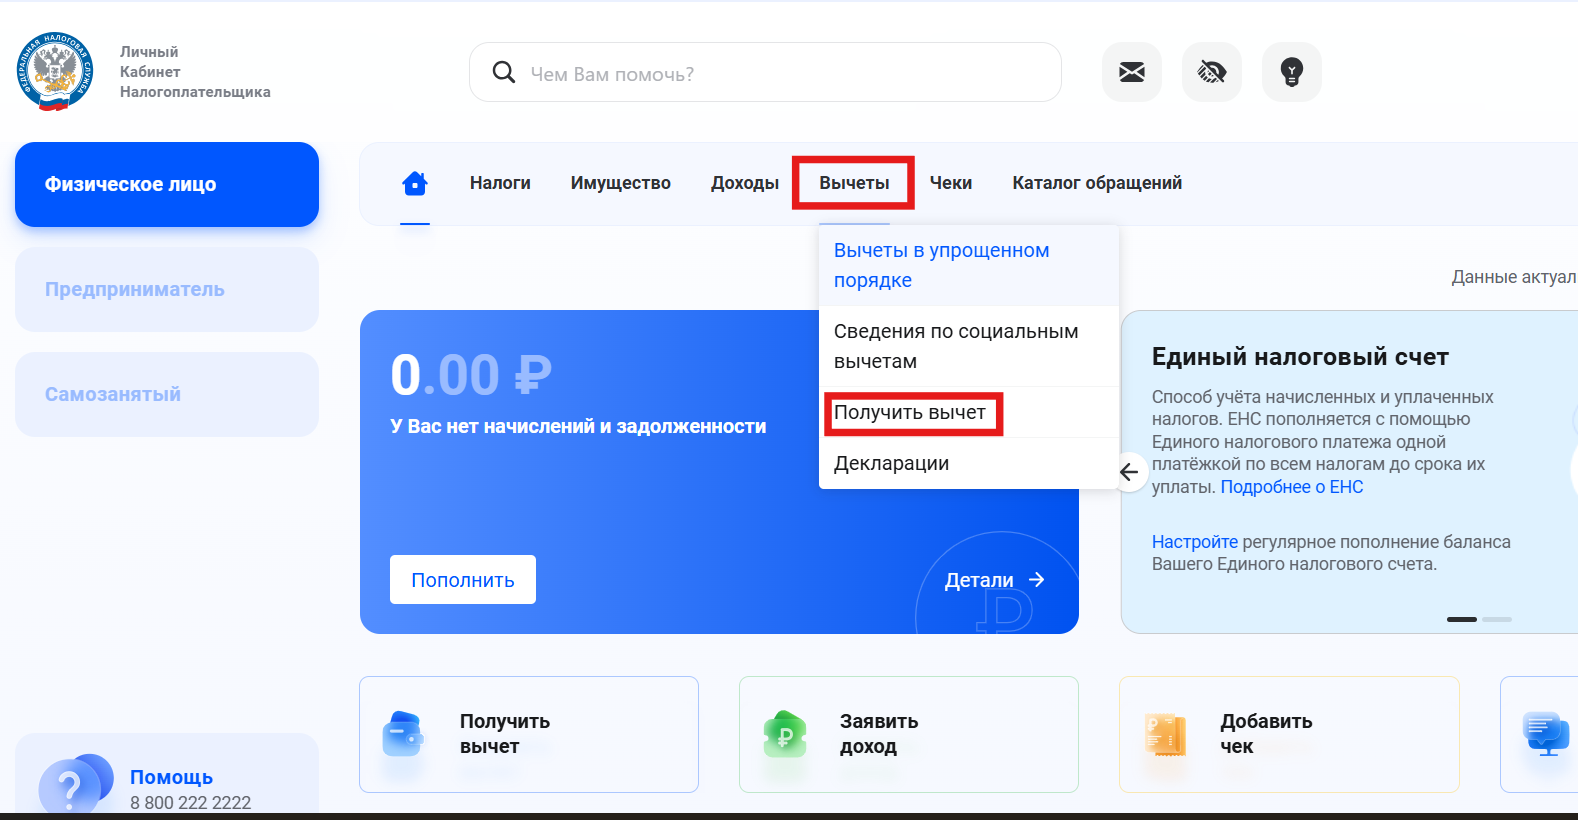This screenshot has width=1578, height=820.
Task: Go to home via house icon
Action: tap(415, 183)
